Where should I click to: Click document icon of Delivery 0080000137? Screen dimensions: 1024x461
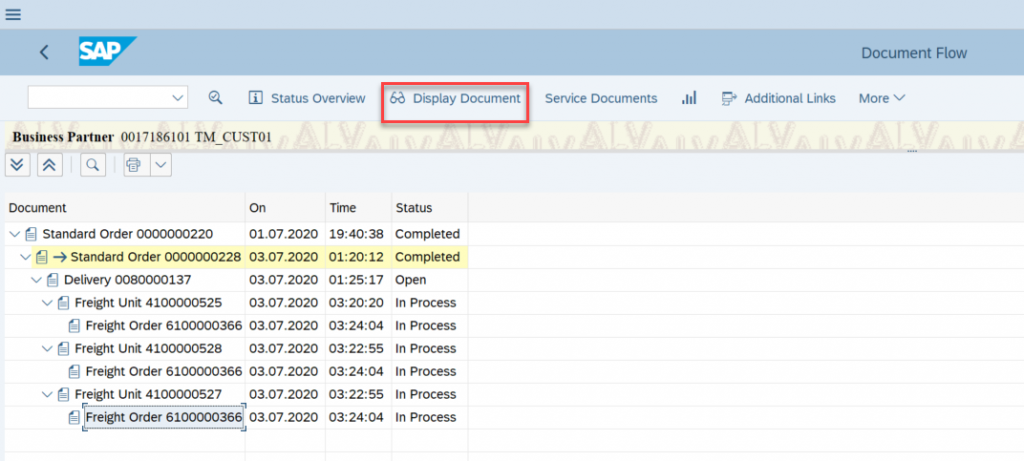click(53, 279)
